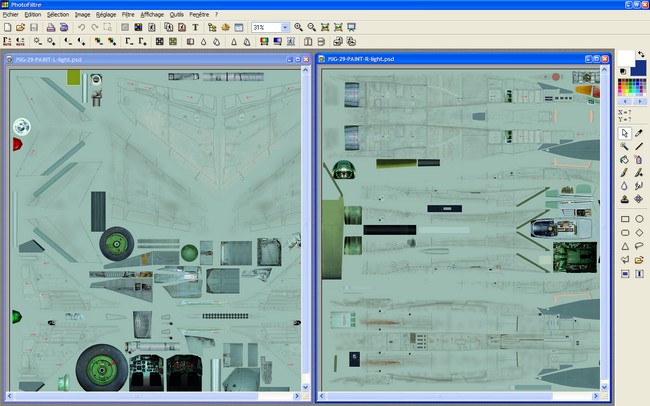Select the pointer selection tool

tap(625, 133)
